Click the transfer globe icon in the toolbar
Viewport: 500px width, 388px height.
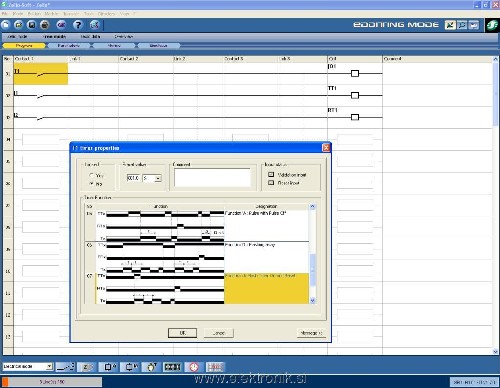click(95, 25)
